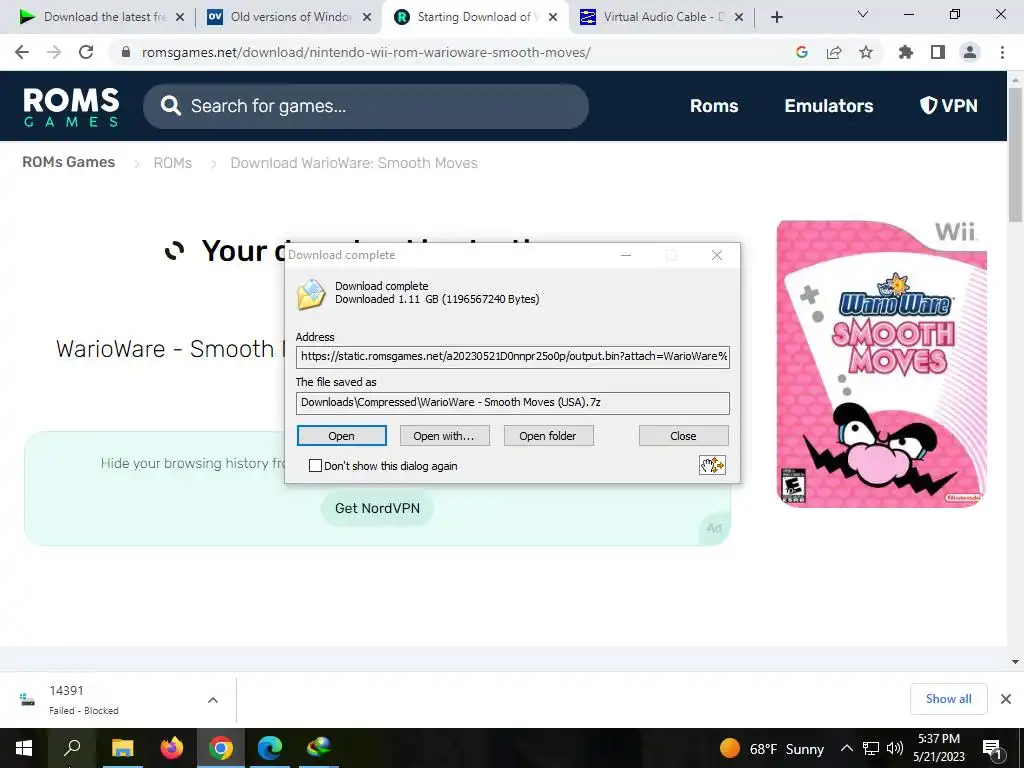Open the notification center icon
Screen dimensions: 1024x768
pos(993,750)
